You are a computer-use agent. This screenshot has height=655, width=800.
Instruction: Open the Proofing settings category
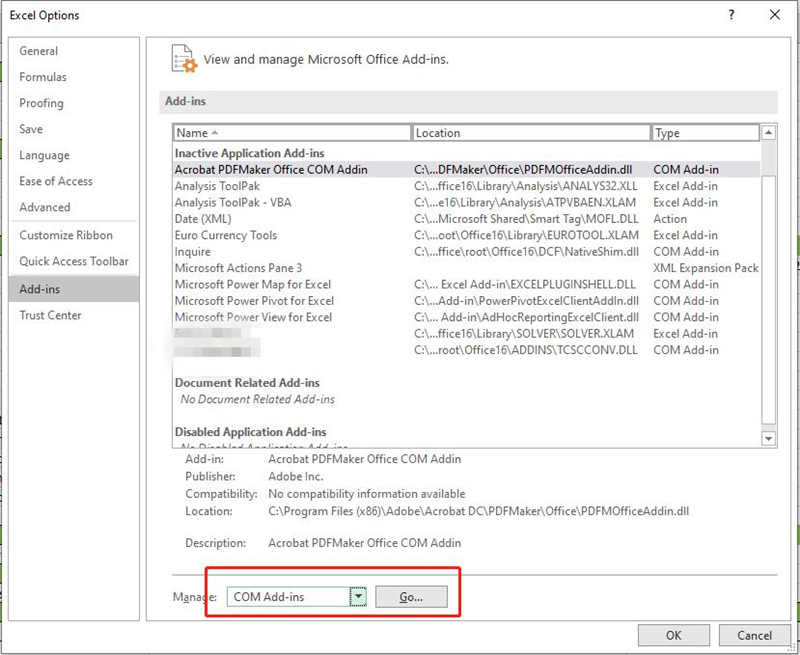pos(41,103)
